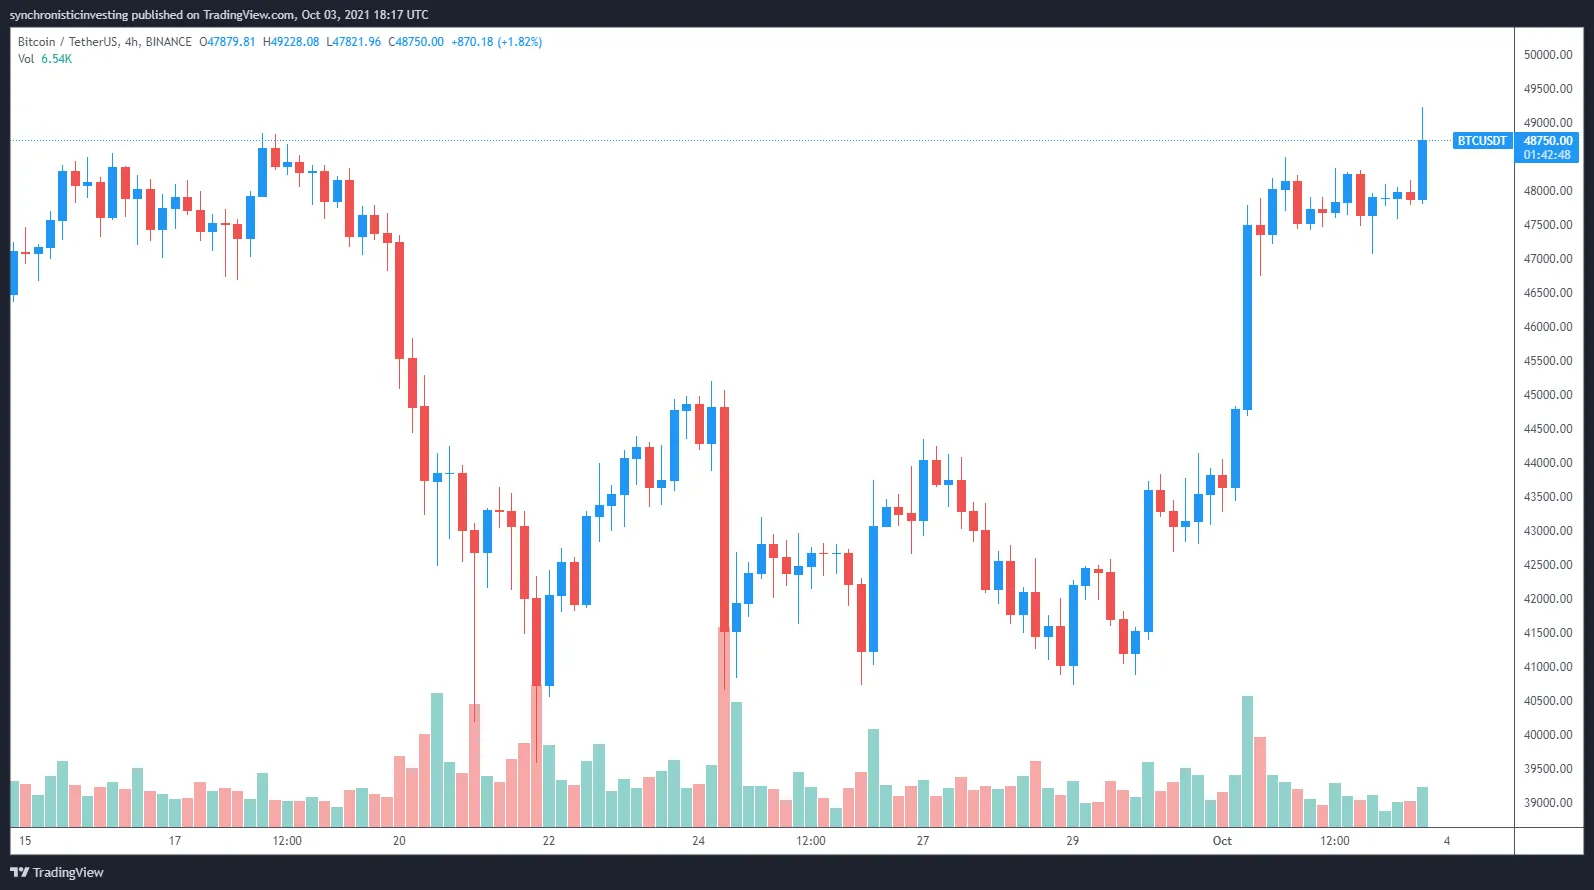Image resolution: width=1594 pixels, height=890 pixels.
Task: Click the 48750.00 current price box
Action: click(1548, 141)
